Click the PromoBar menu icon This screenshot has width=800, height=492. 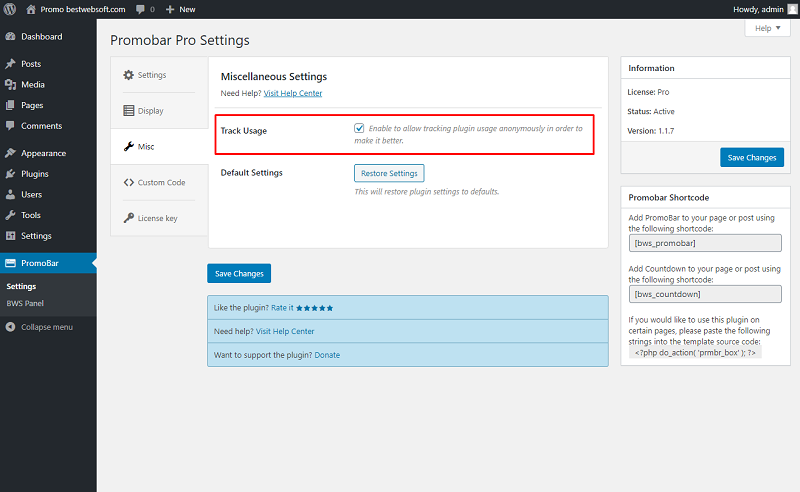click(10, 263)
